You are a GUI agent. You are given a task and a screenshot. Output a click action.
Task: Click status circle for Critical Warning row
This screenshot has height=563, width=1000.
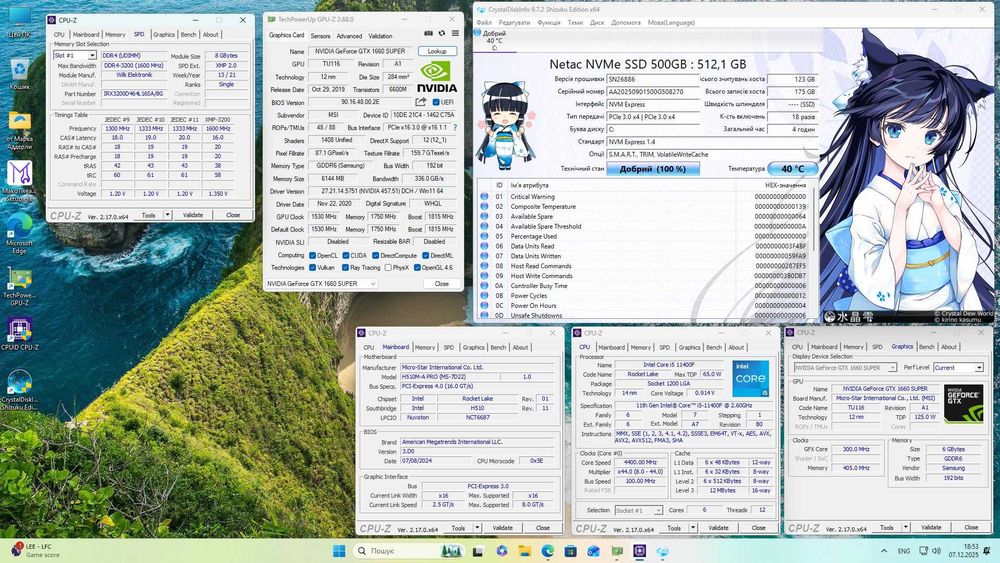pos(485,197)
